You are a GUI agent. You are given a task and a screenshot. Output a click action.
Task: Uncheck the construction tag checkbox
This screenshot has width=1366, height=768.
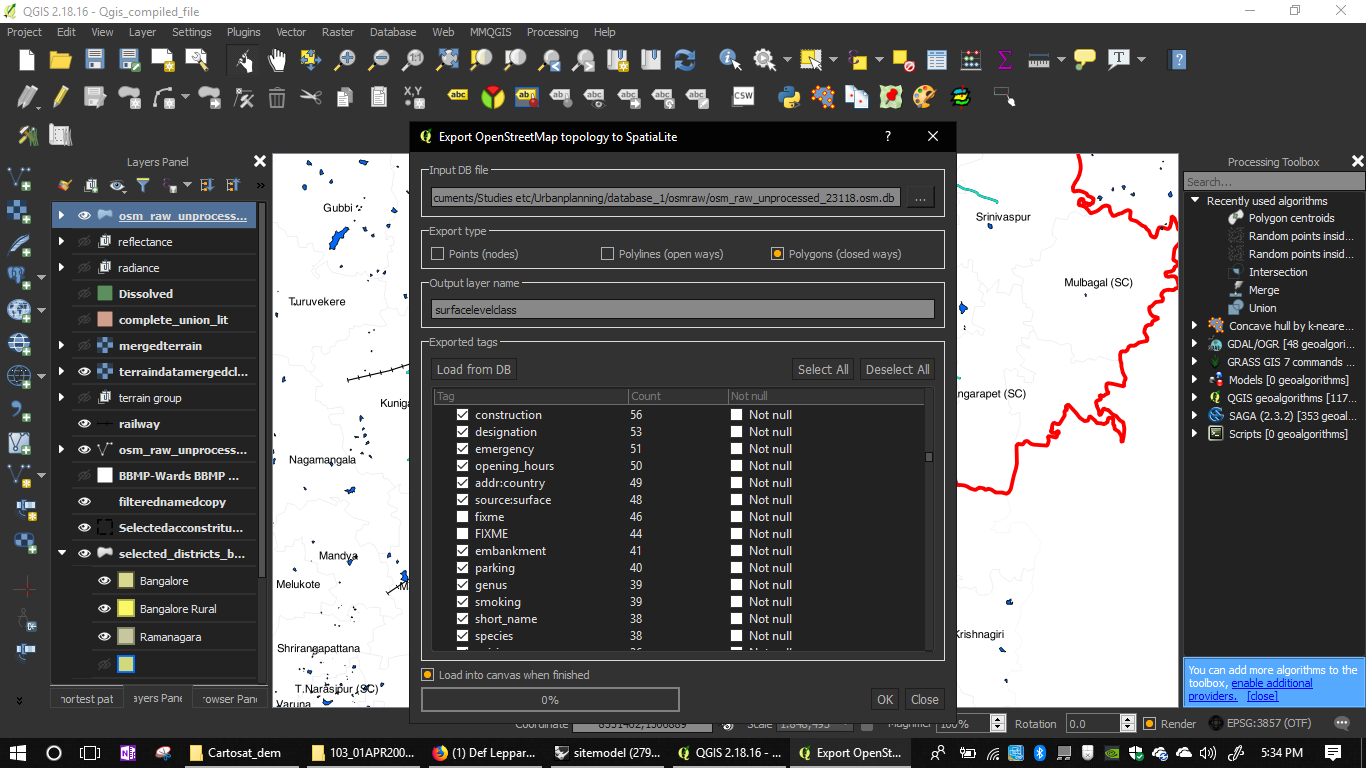pyautogui.click(x=462, y=415)
